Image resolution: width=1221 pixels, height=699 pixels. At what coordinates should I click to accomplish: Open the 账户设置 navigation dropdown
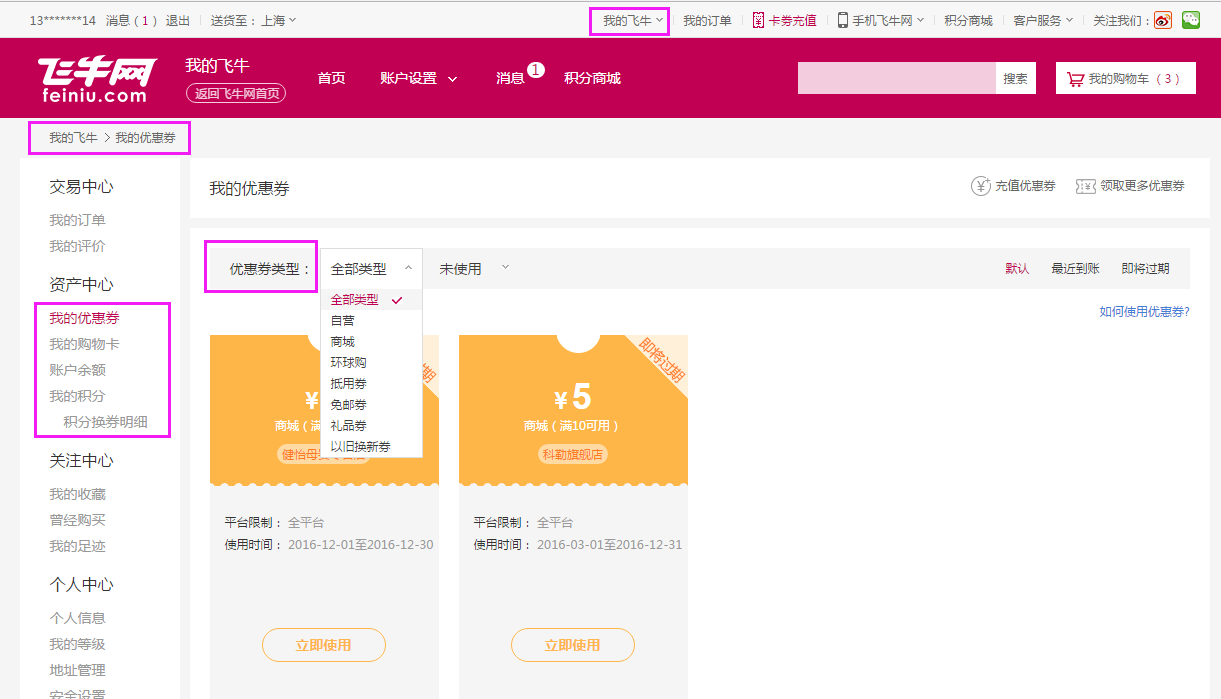pyautogui.click(x=419, y=78)
